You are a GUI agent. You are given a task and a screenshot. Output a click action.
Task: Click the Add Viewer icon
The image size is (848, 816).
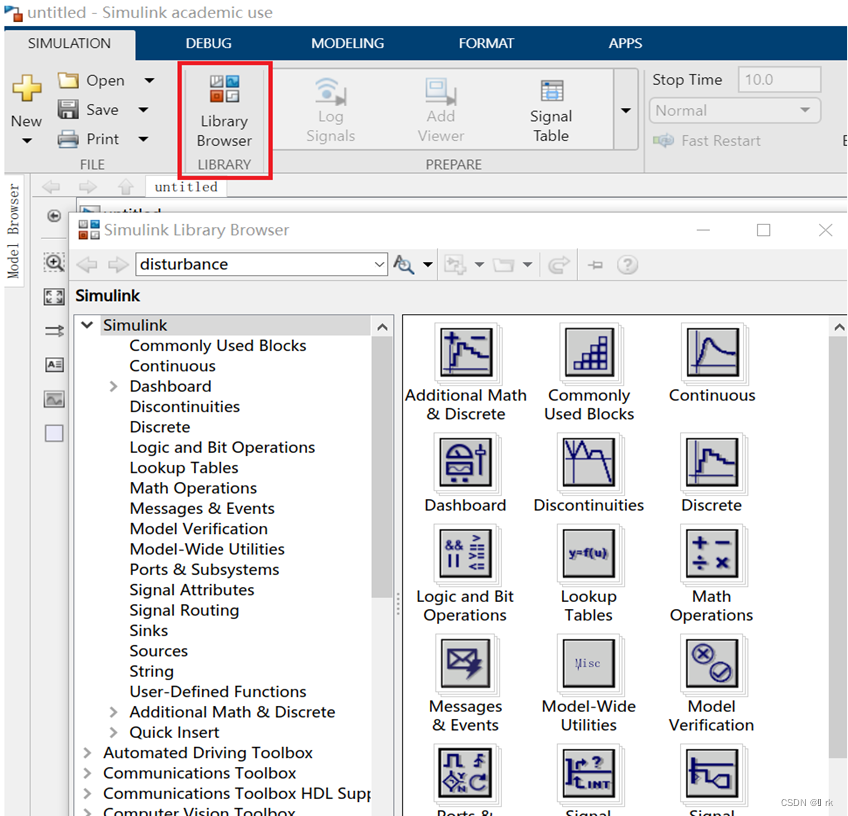tap(440, 91)
